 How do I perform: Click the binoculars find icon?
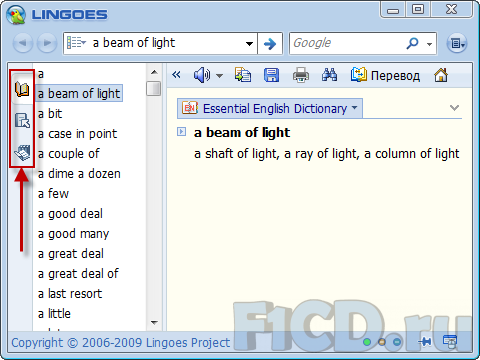click(x=329, y=75)
